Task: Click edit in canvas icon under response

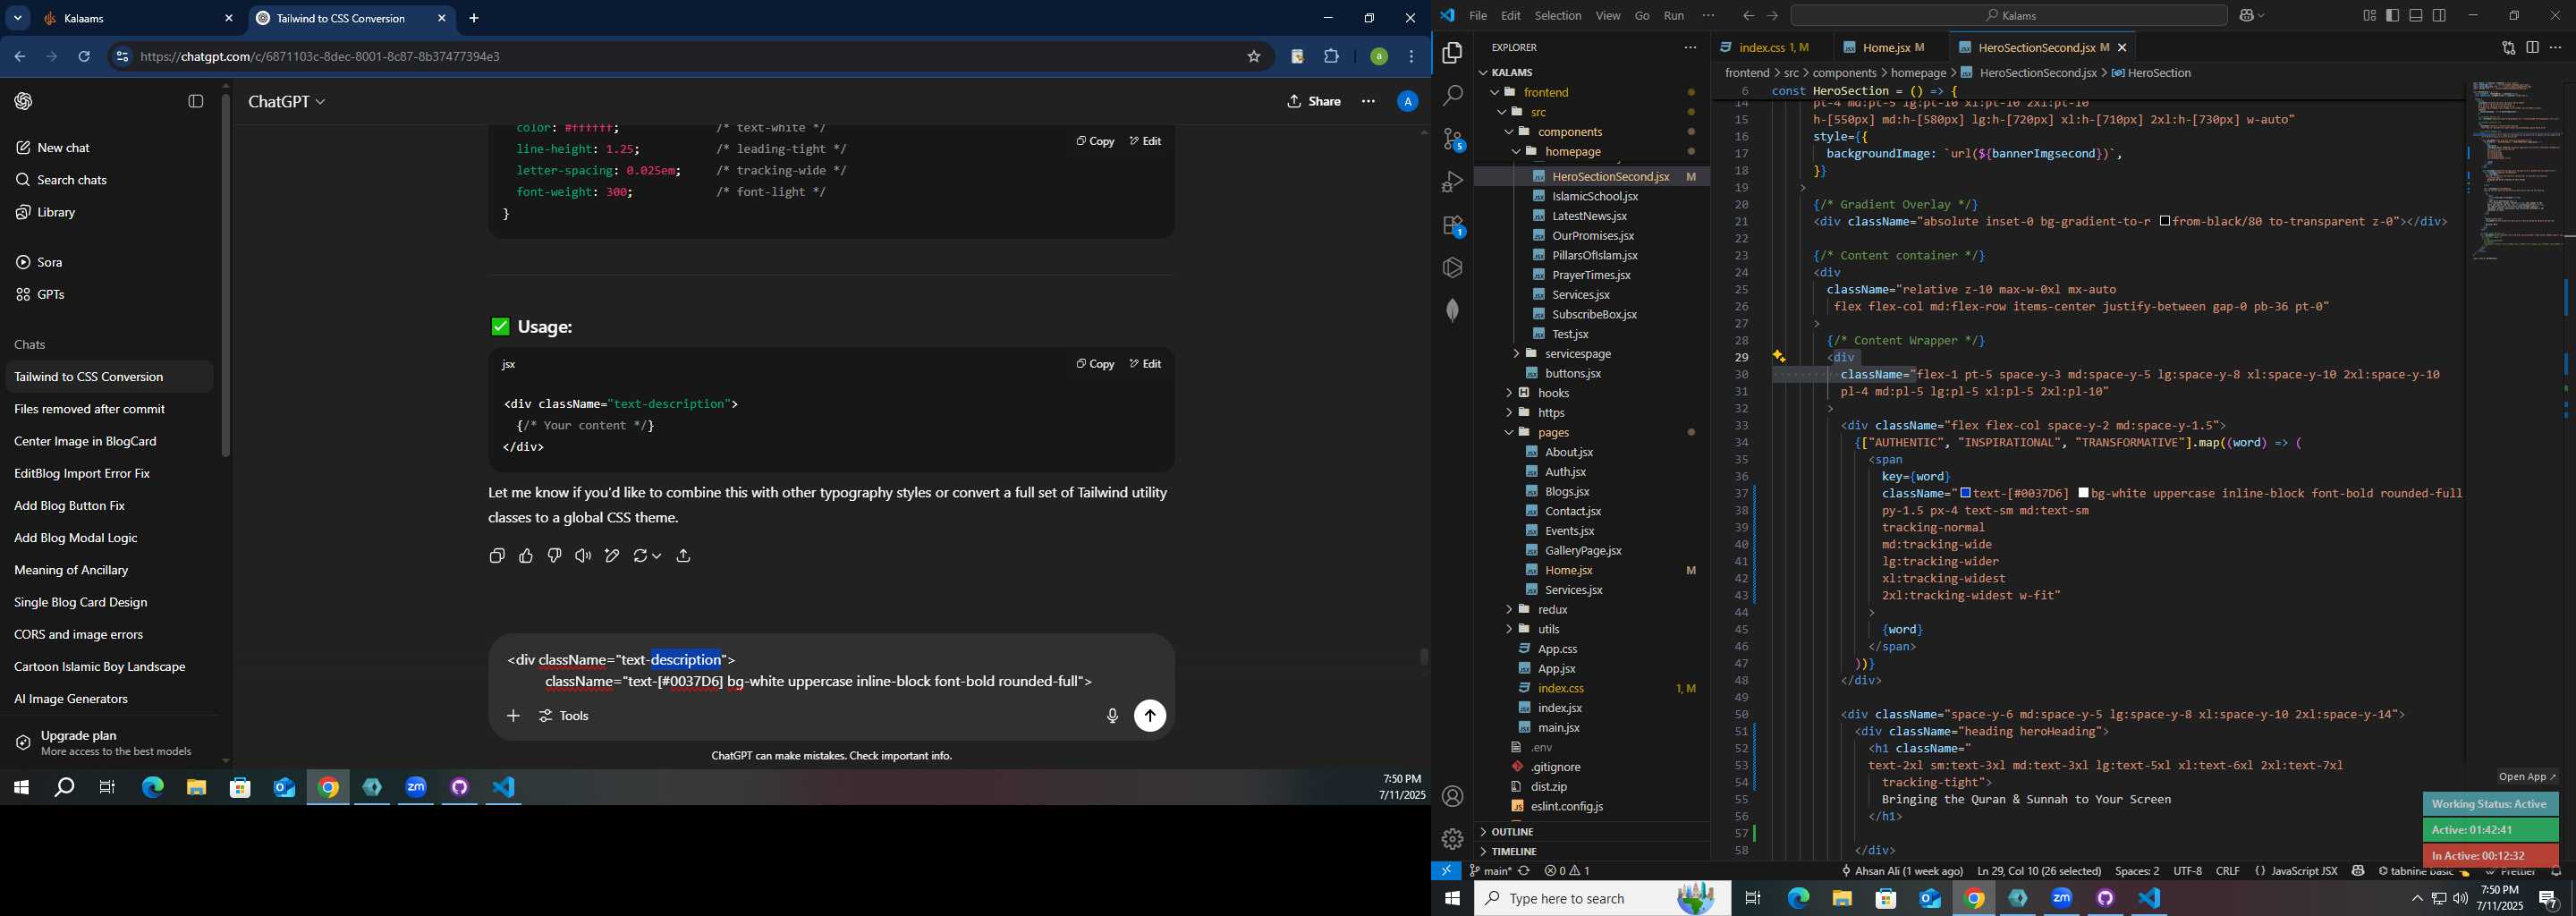Action: [612, 556]
